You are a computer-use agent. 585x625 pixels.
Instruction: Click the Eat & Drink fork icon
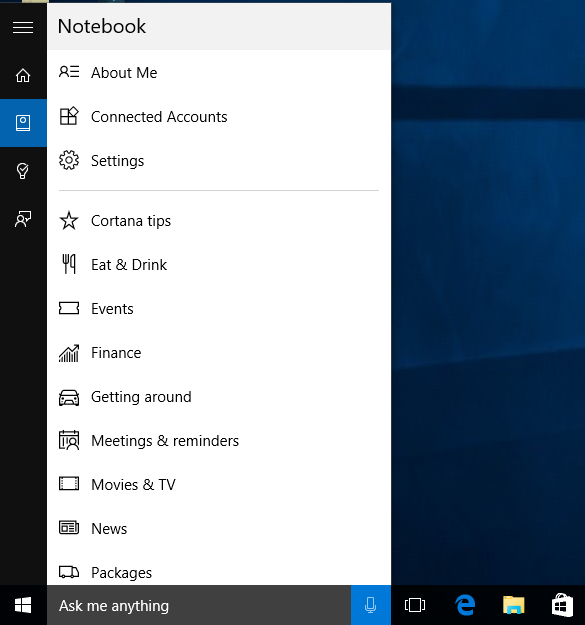69,264
